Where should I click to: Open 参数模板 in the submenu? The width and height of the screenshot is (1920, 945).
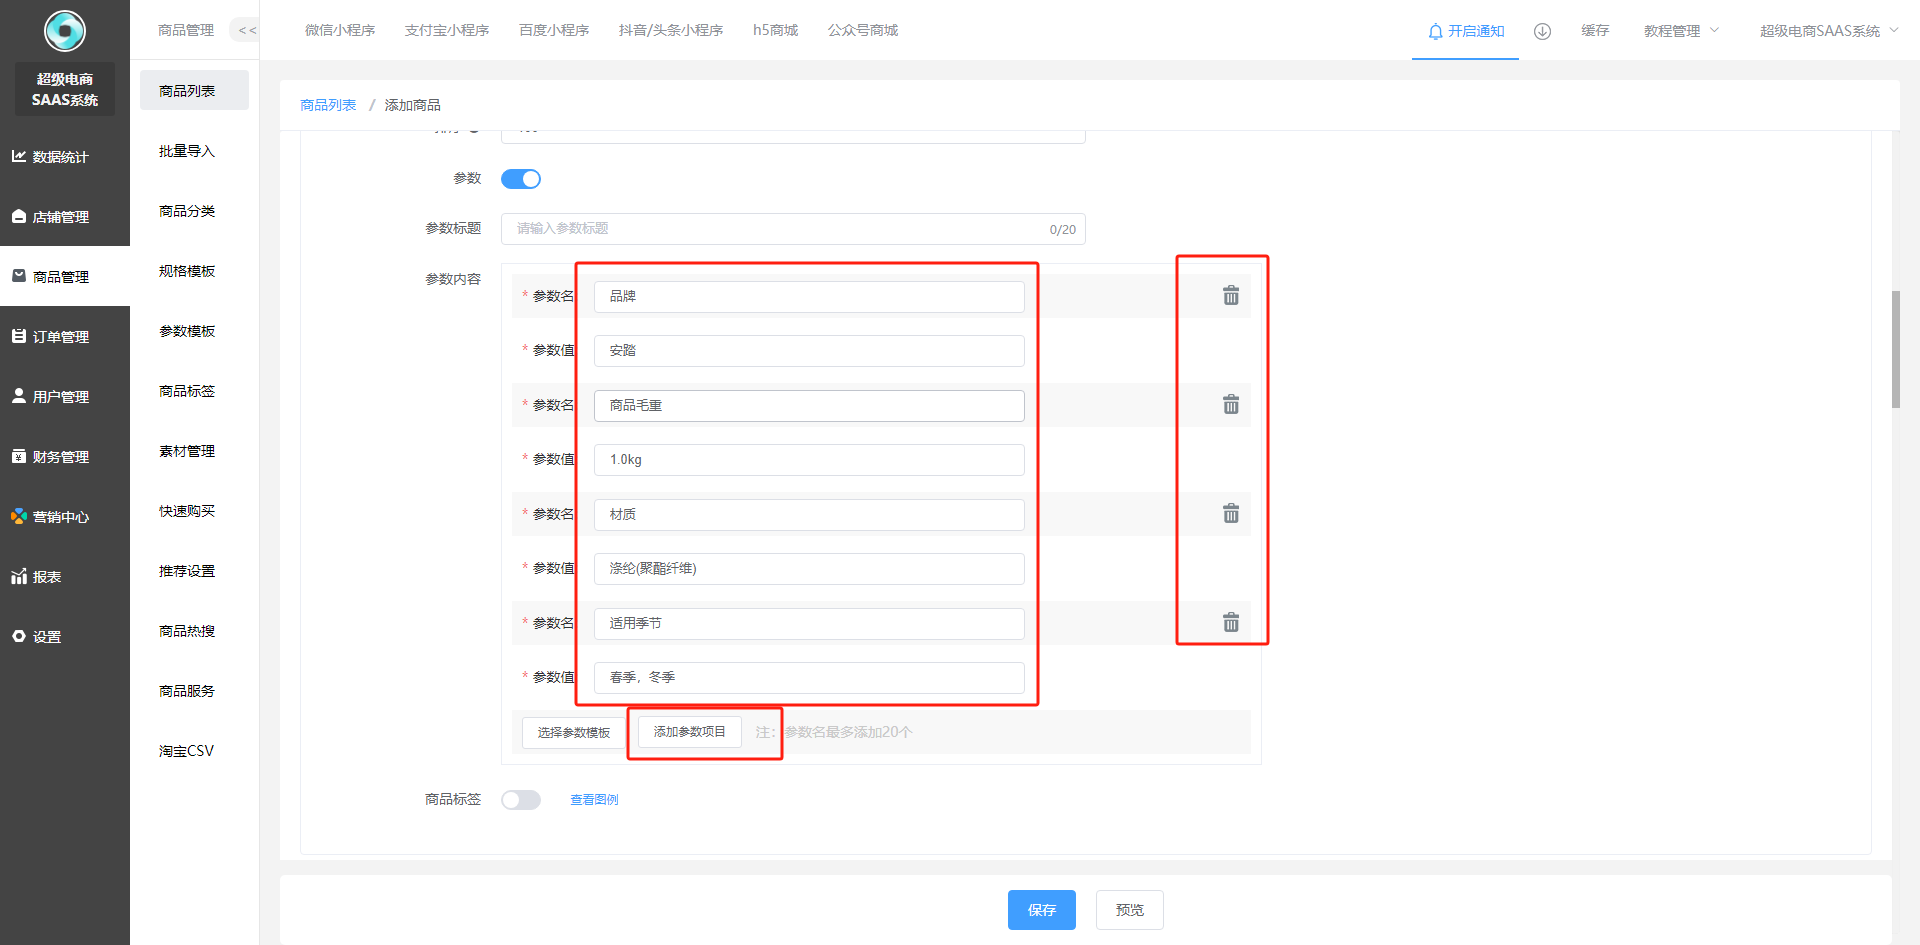(x=187, y=331)
